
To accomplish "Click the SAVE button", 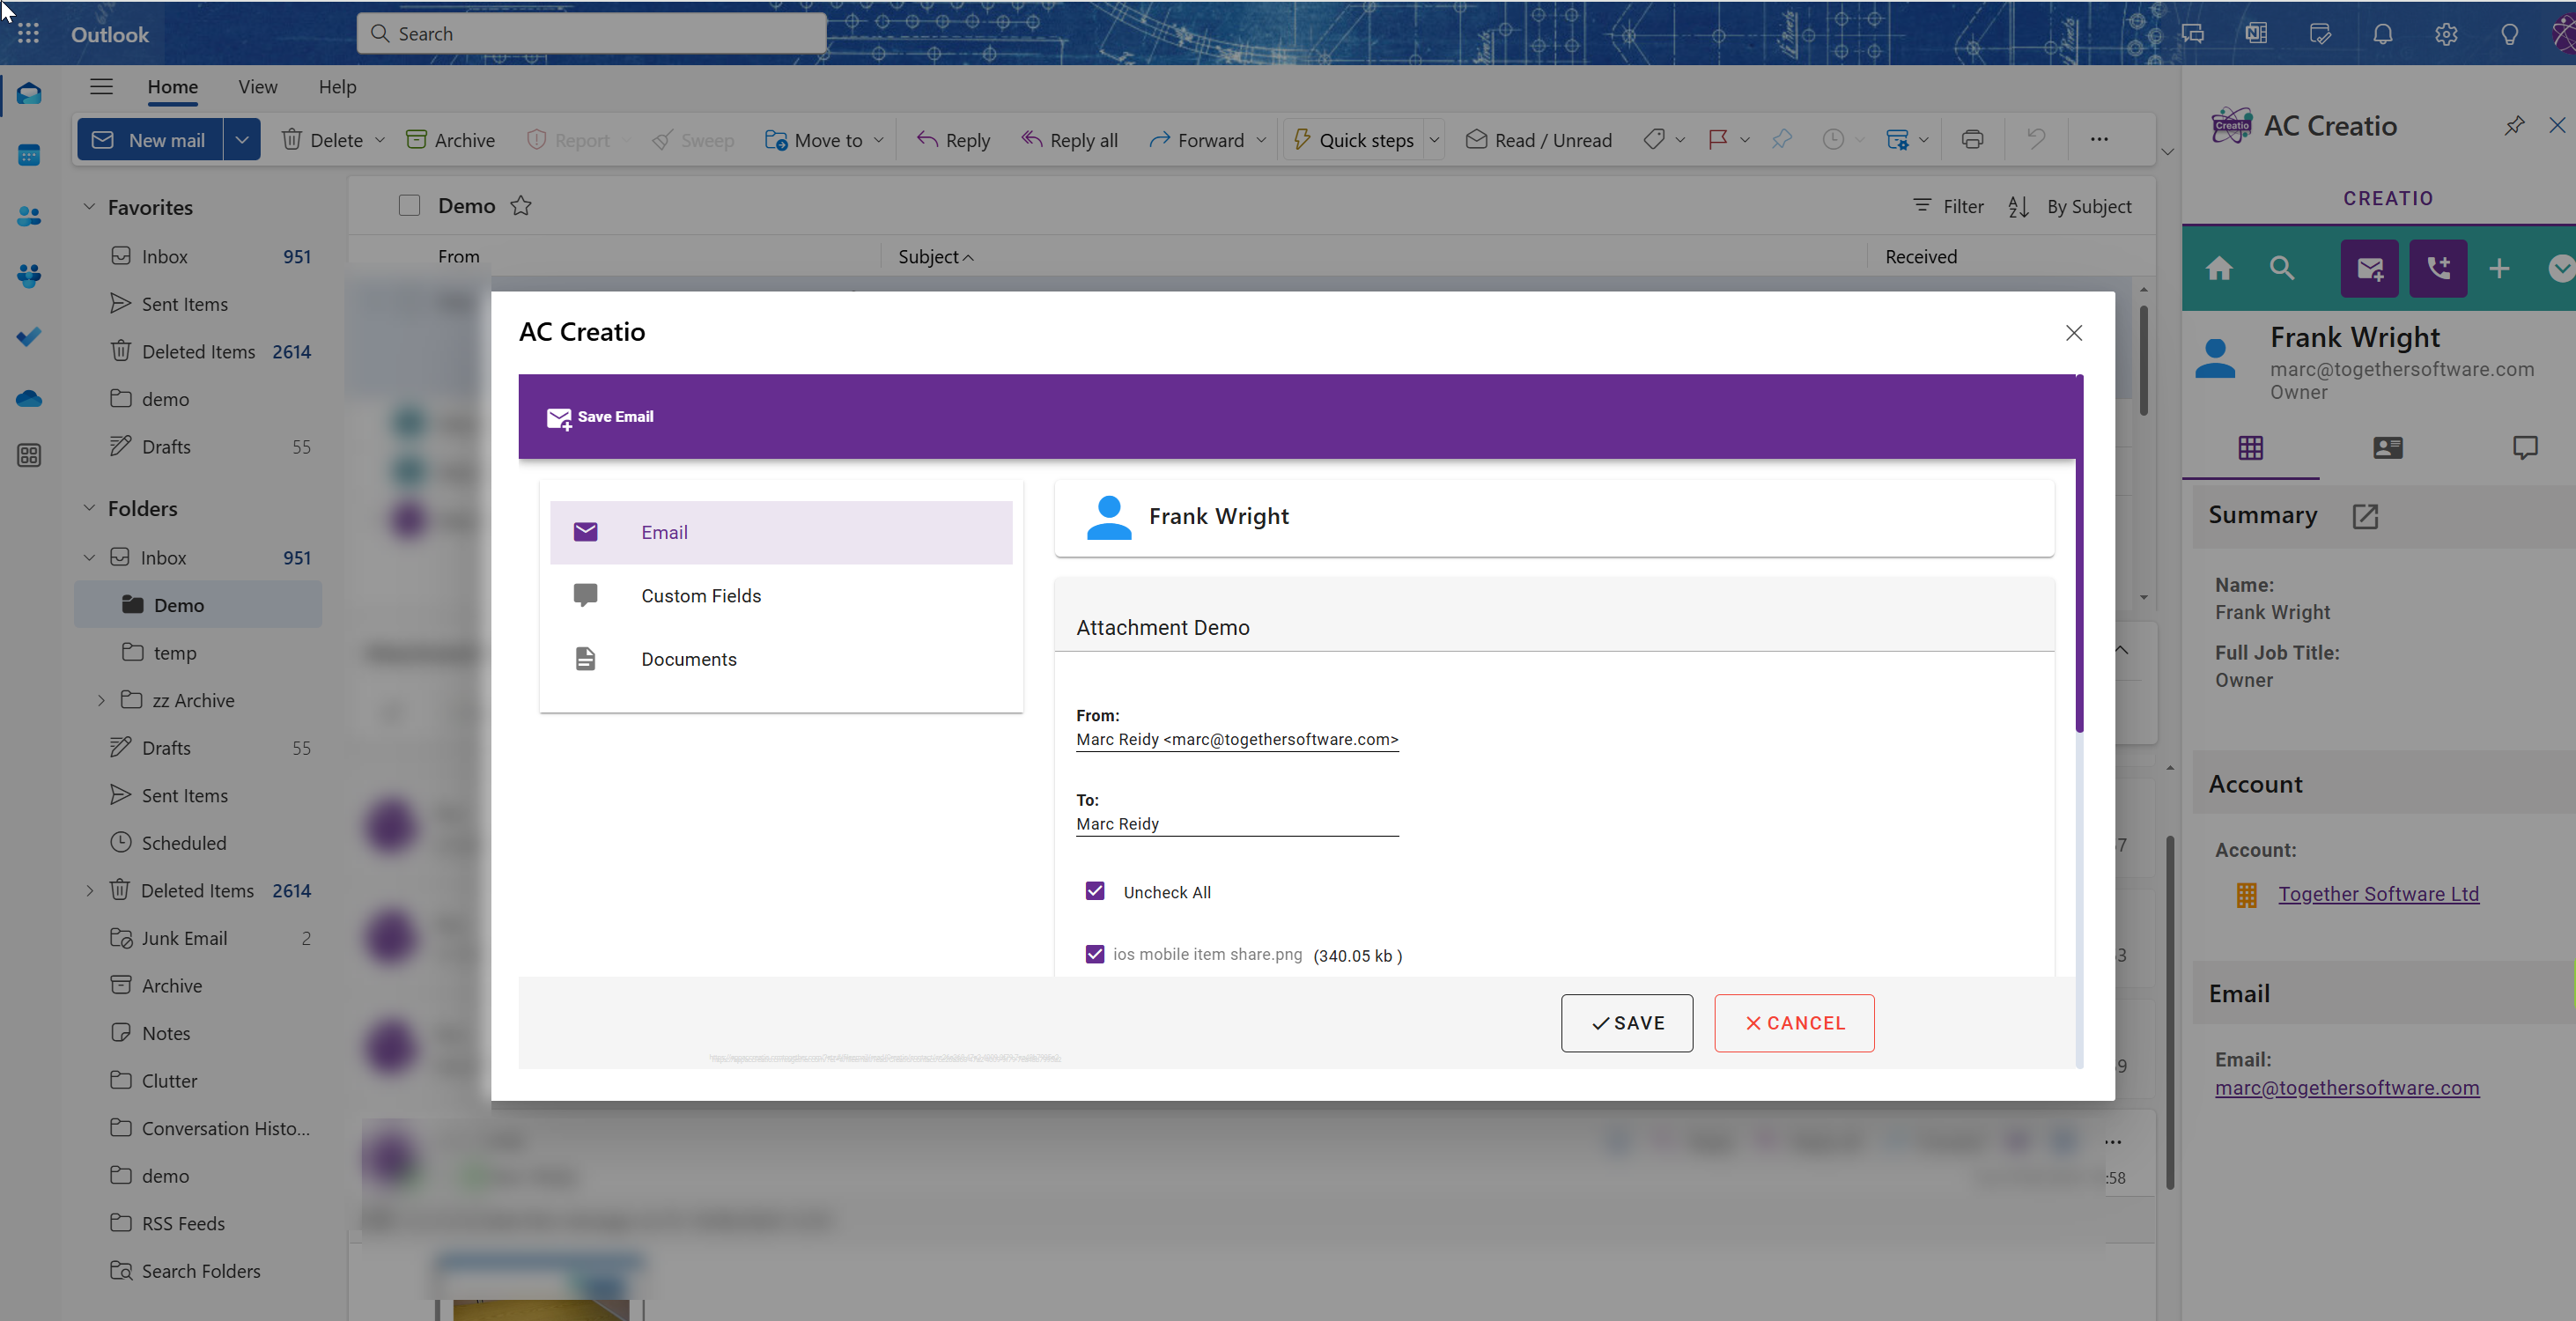I will click(x=1627, y=1023).
